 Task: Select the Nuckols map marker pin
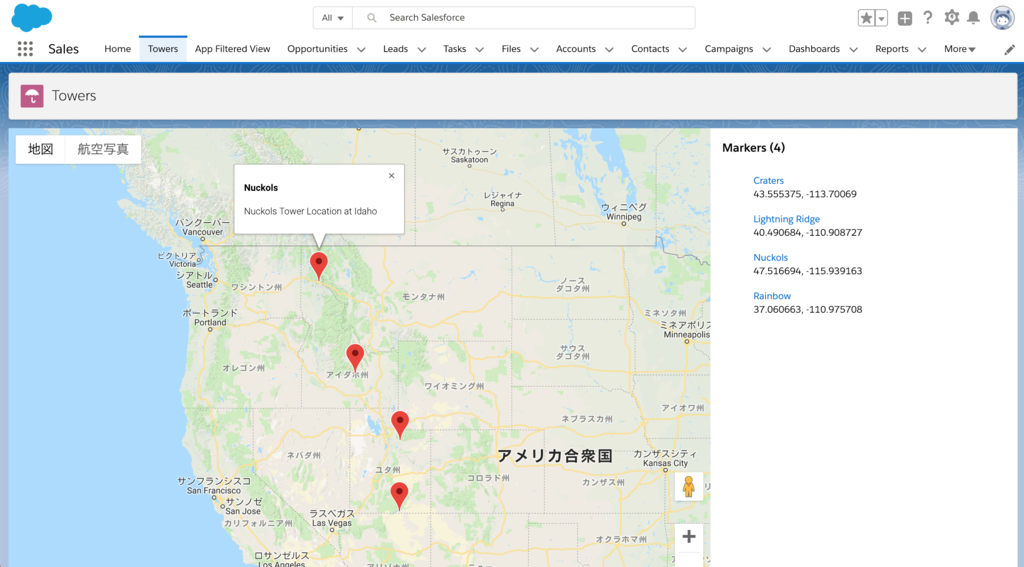tap(319, 266)
